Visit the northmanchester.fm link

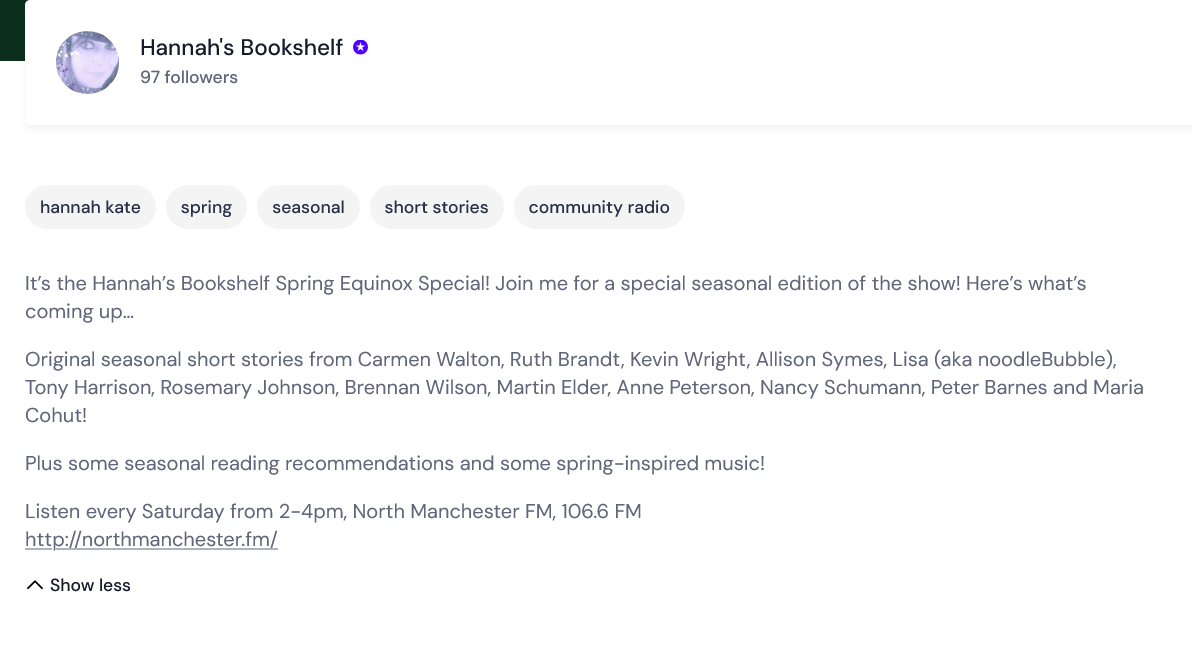pos(151,540)
